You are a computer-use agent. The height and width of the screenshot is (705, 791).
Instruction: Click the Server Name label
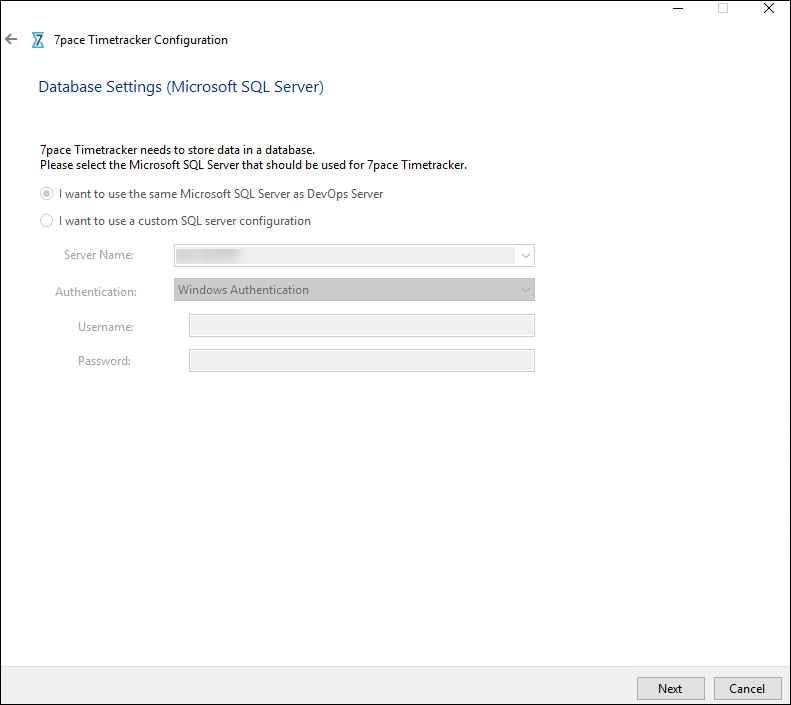coord(99,255)
